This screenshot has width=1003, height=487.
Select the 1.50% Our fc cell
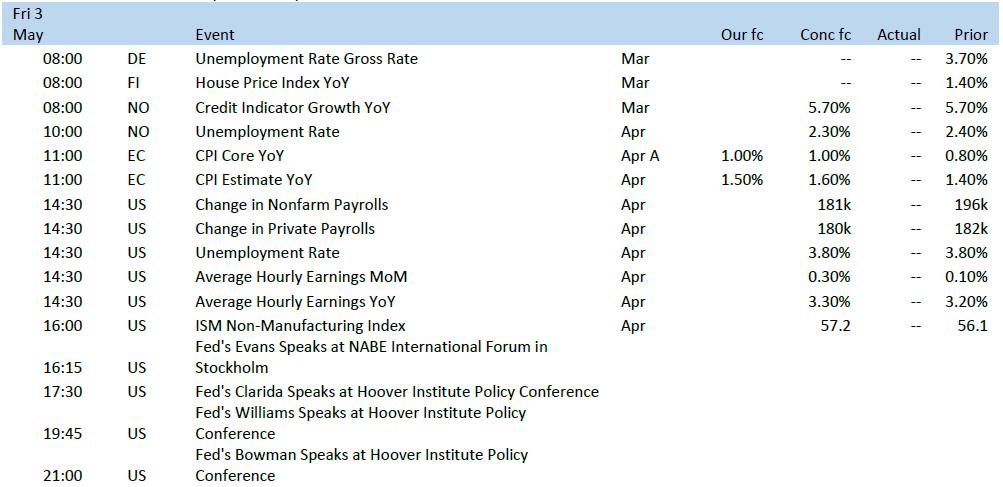point(742,180)
